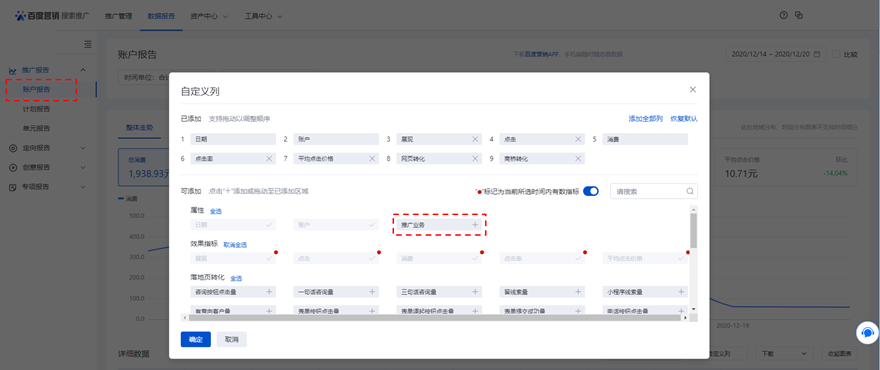Click the 恢复默认 link
The height and width of the screenshot is (370, 880).
[x=684, y=119]
